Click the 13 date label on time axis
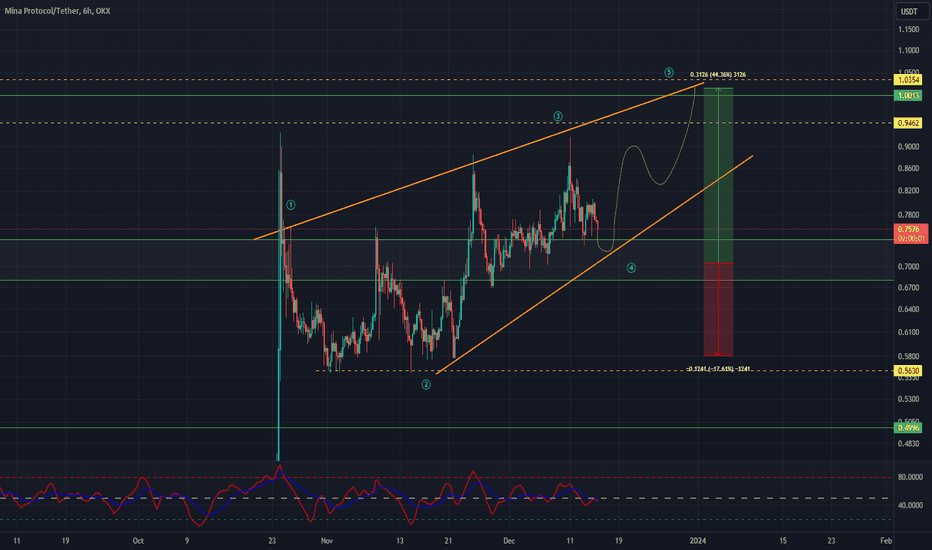 point(399,541)
